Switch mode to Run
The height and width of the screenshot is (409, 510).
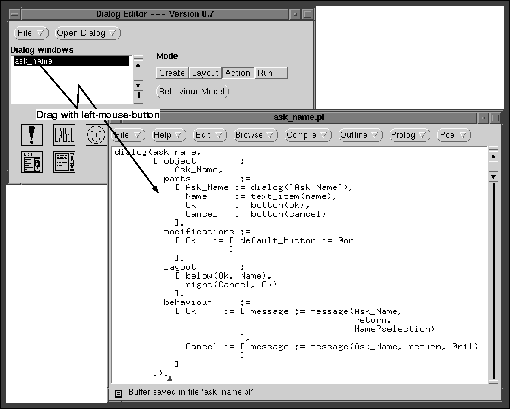pyautogui.click(x=271, y=73)
